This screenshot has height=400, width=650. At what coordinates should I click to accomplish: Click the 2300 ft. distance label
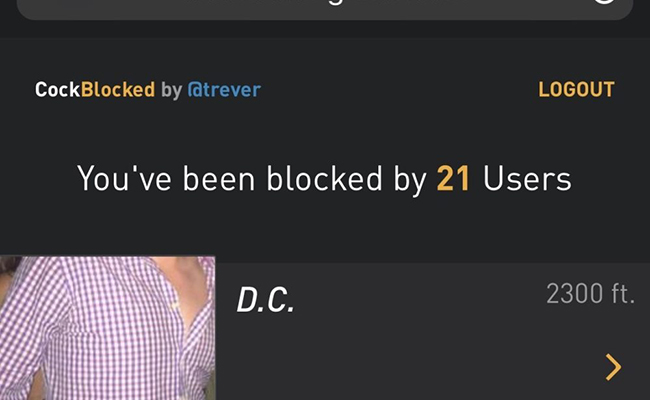[x=590, y=293]
